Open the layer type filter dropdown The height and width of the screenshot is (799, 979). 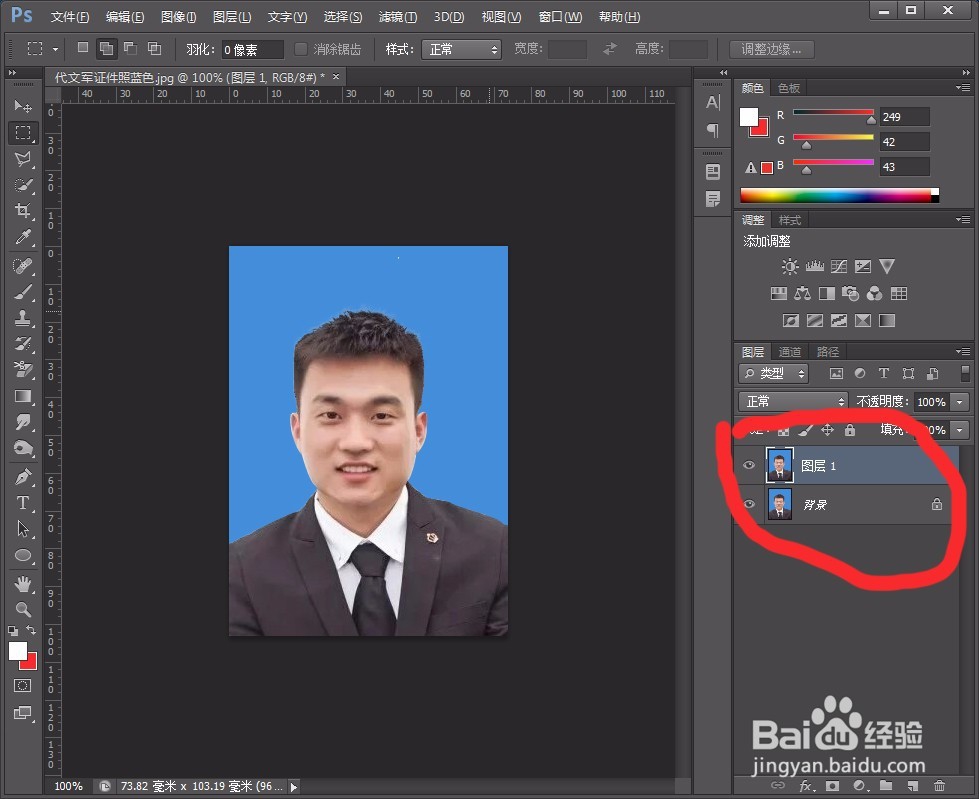click(x=773, y=373)
